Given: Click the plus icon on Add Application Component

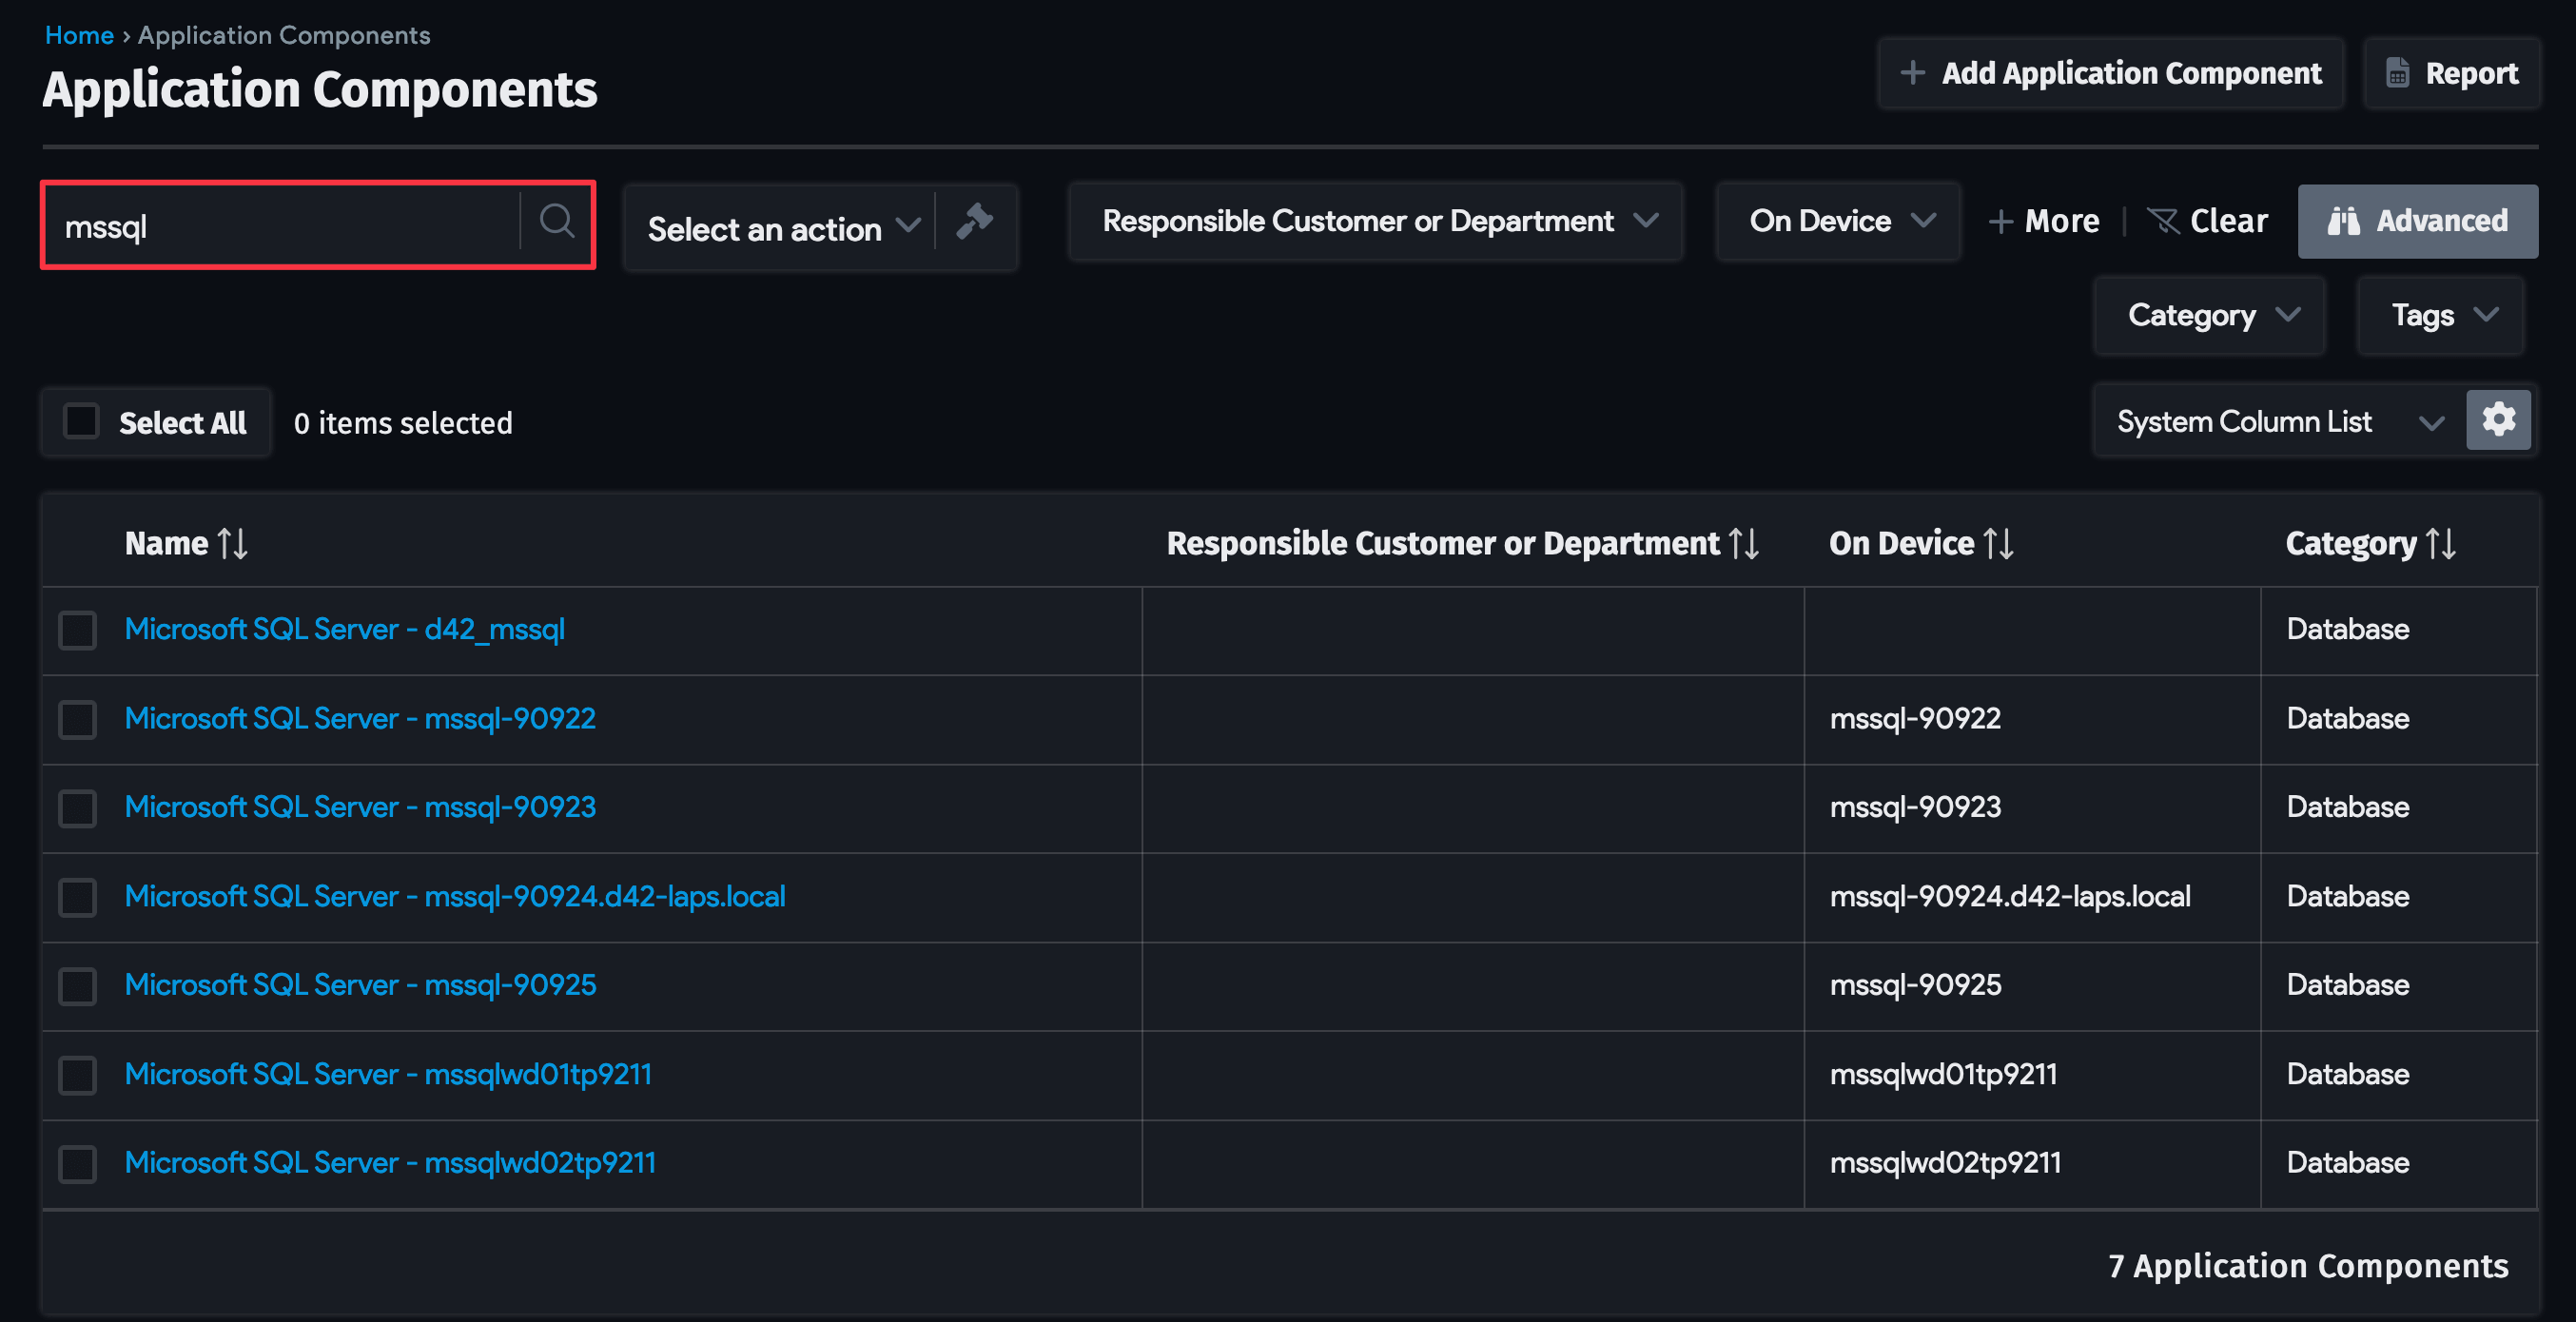Looking at the screenshot, I should coord(1914,72).
